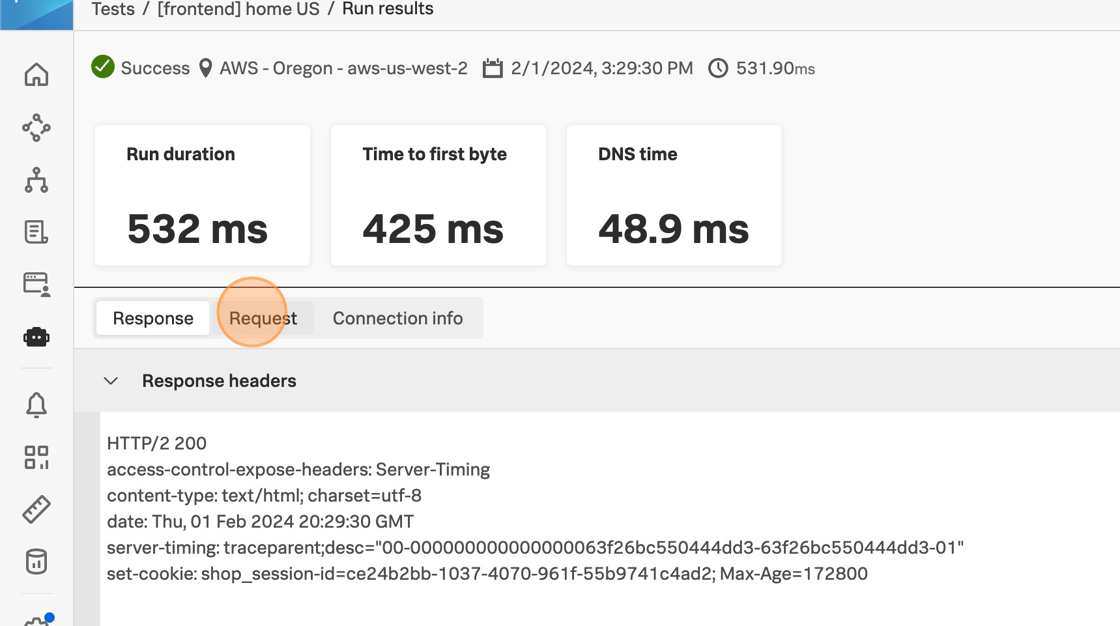Viewport: 1120px width, 626px height.
Task: Click the green Success checkmark icon
Action: point(102,68)
